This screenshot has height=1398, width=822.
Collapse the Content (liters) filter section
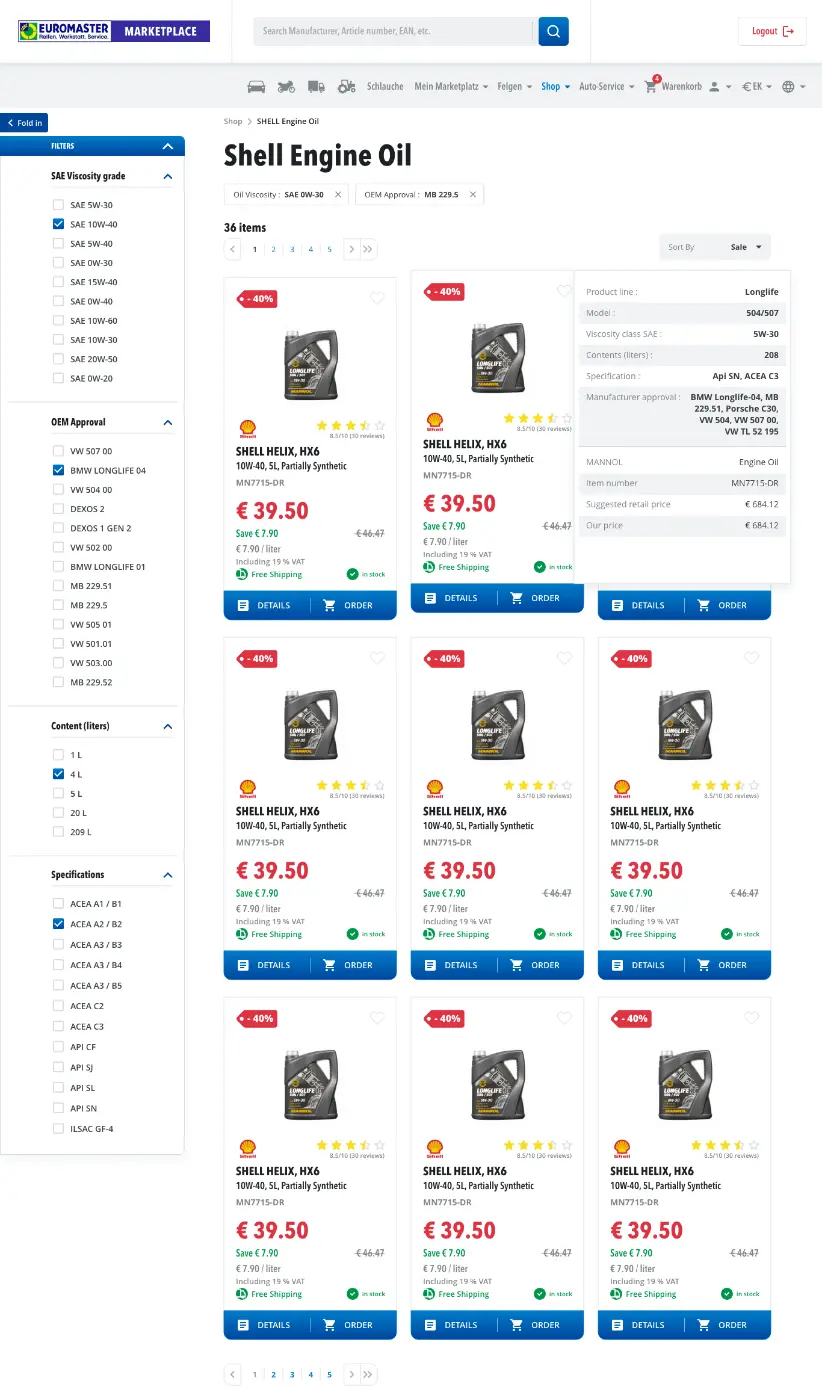point(168,726)
